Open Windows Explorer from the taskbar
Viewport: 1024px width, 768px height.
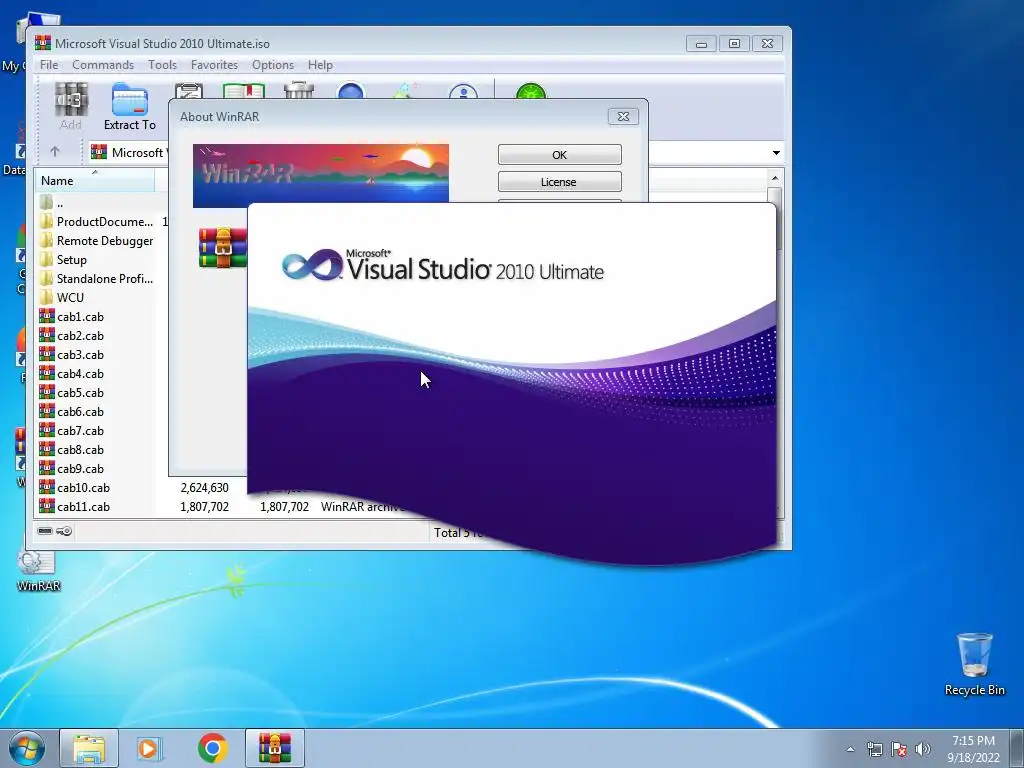[89, 748]
